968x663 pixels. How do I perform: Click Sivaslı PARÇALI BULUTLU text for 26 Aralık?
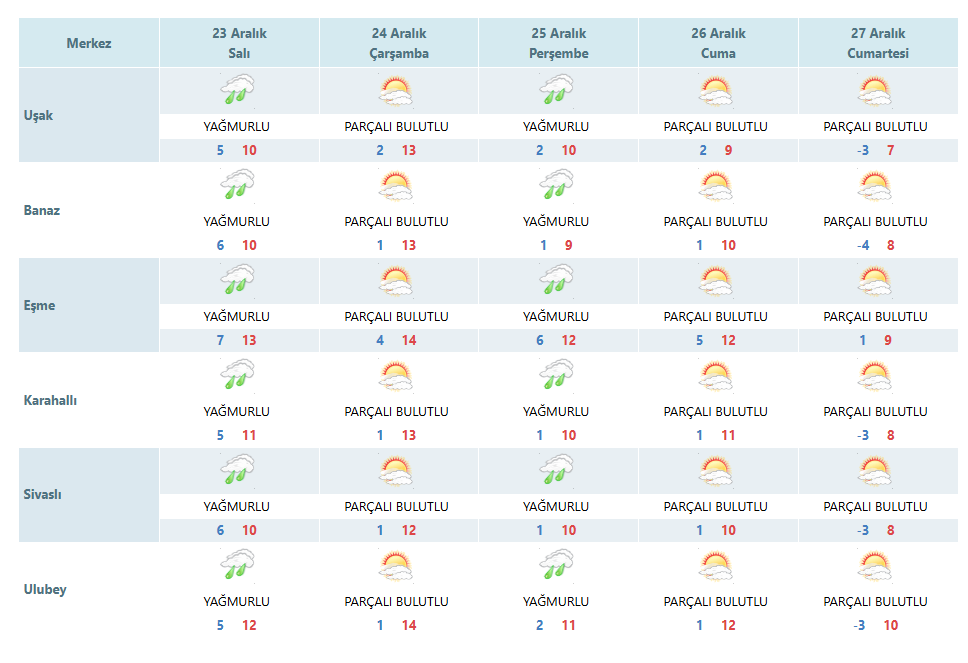pos(716,506)
